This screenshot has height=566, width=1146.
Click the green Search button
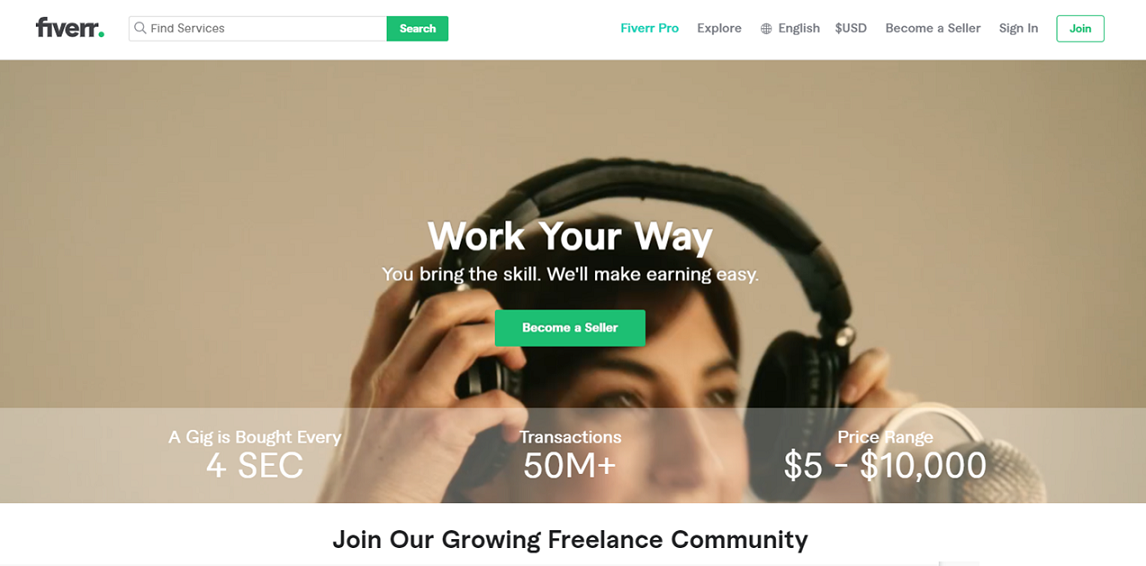pos(417,29)
